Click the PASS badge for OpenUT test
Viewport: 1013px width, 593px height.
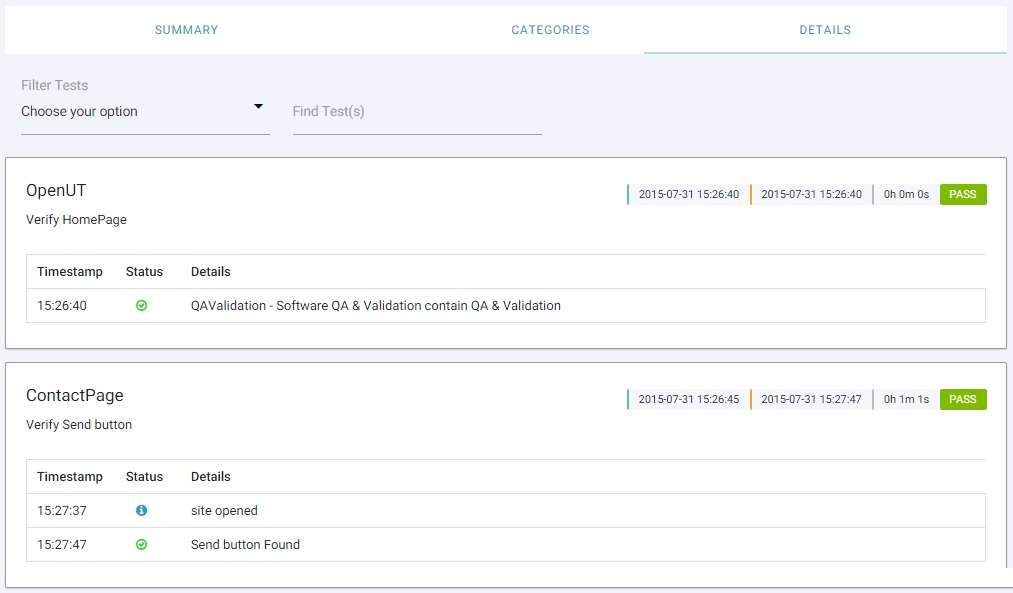[963, 194]
